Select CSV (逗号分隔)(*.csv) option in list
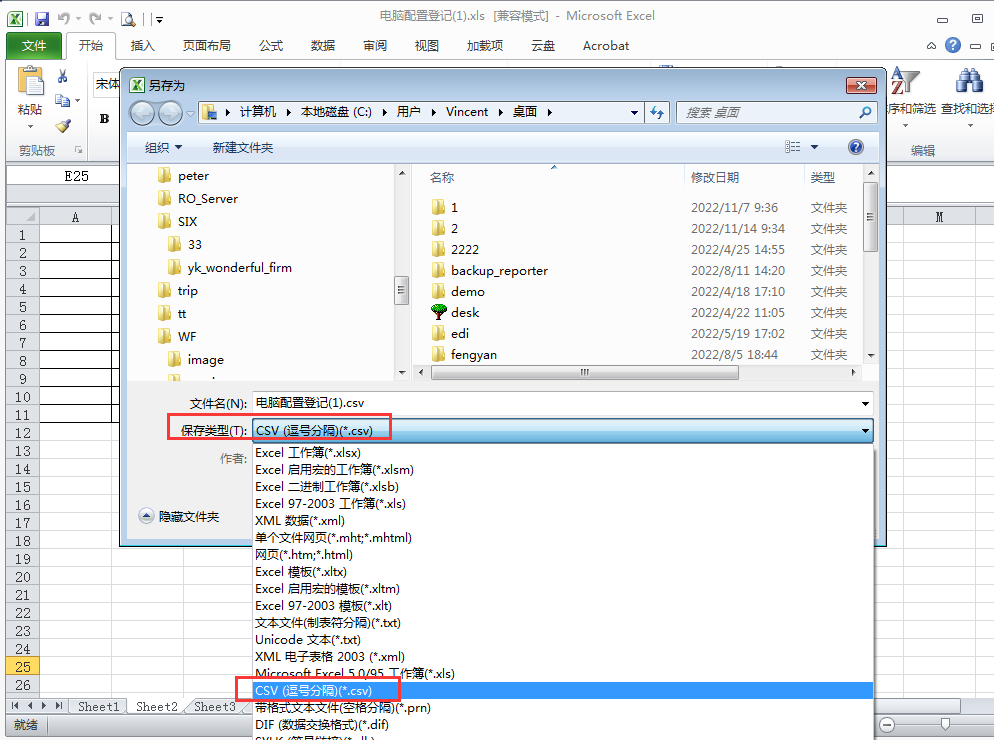The width and height of the screenshot is (994, 740). (x=563, y=691)
